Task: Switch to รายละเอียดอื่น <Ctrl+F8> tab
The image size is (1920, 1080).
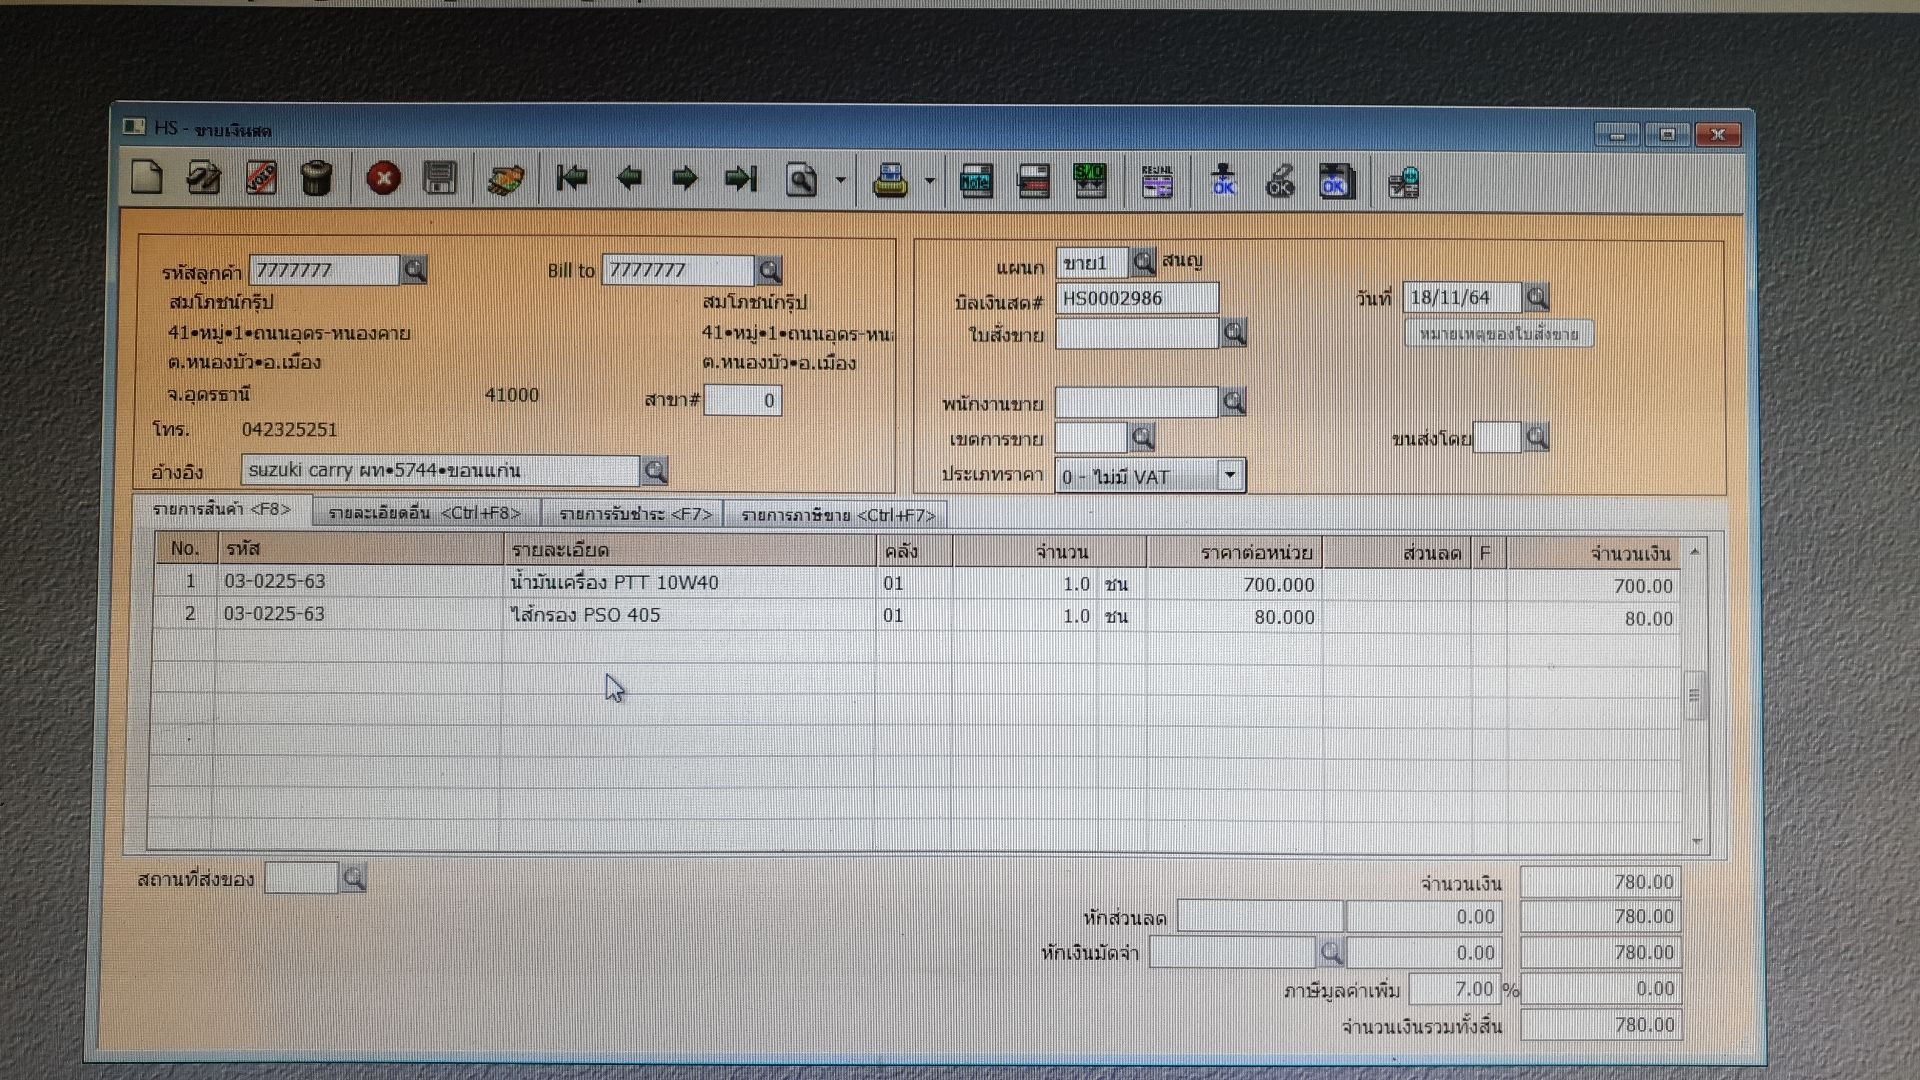Action: (425, 513)
